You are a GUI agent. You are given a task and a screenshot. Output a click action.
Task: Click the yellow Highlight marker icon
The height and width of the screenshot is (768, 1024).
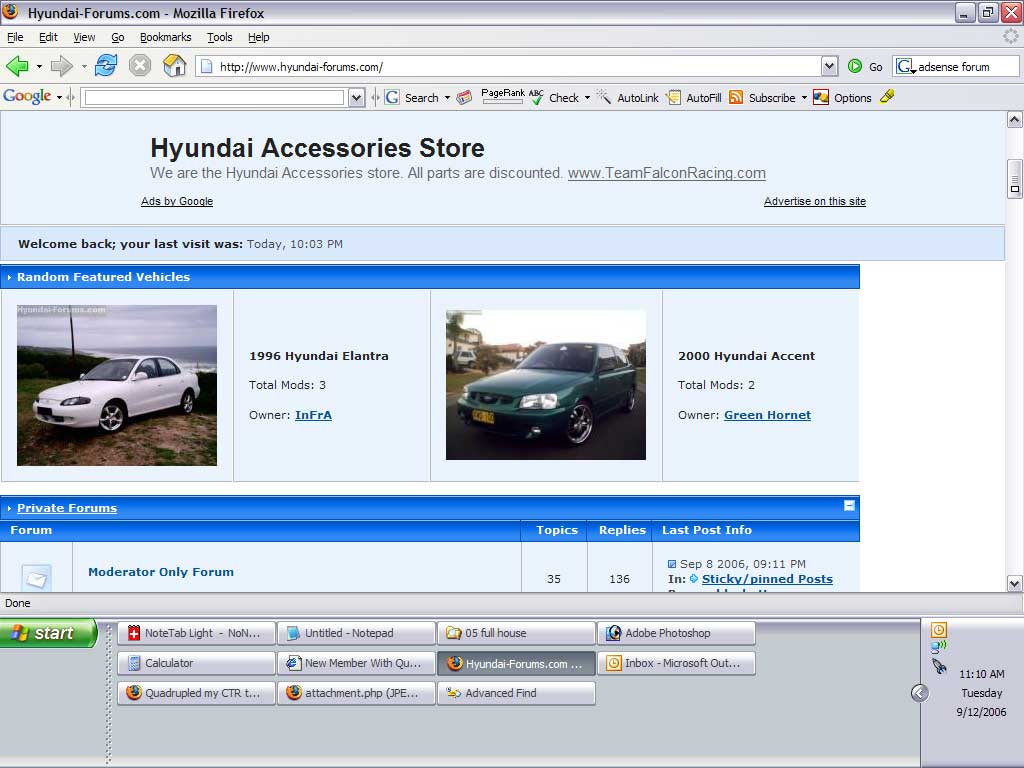(887, 97)
